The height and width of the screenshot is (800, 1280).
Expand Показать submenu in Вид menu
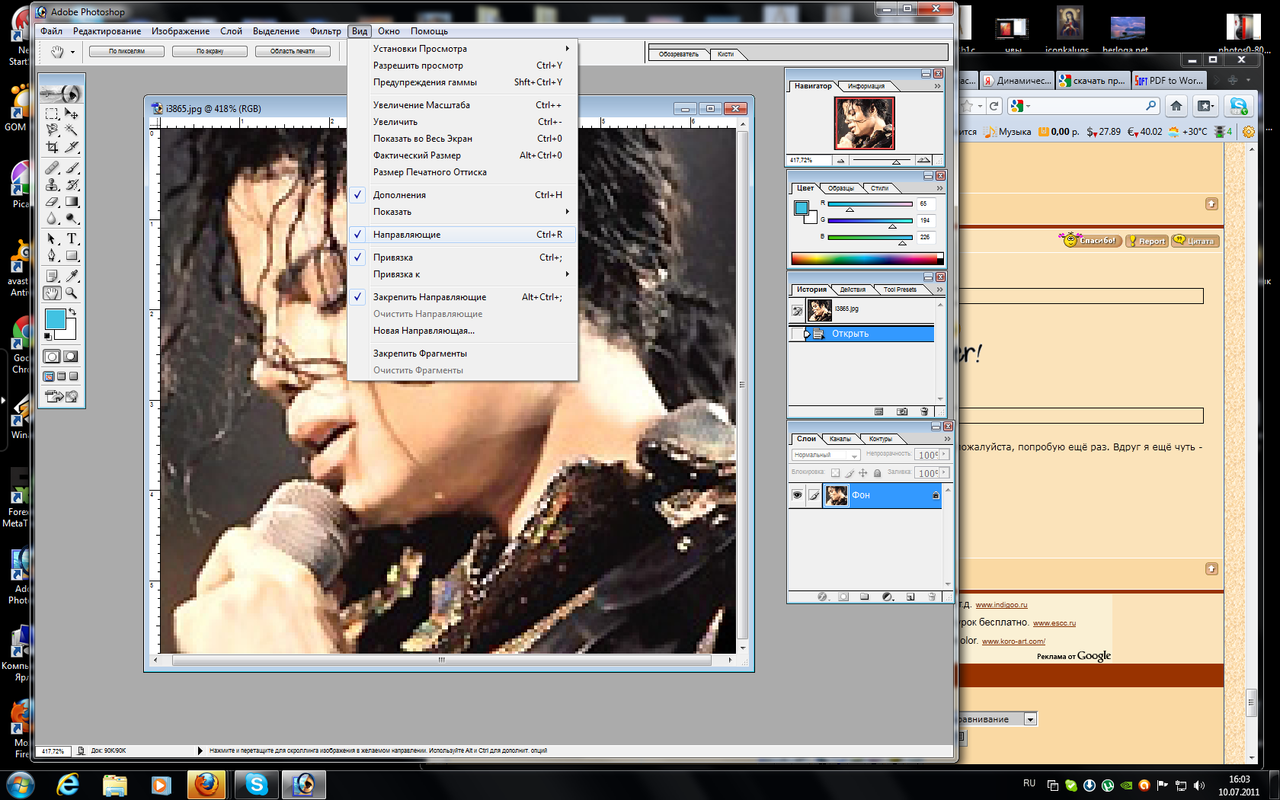(x=462, y=212)
